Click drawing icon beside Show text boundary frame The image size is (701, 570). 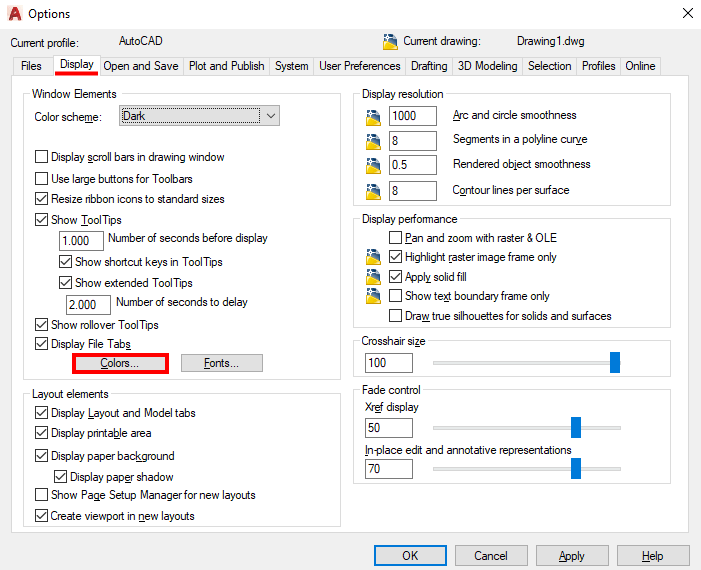coord(373,296)
